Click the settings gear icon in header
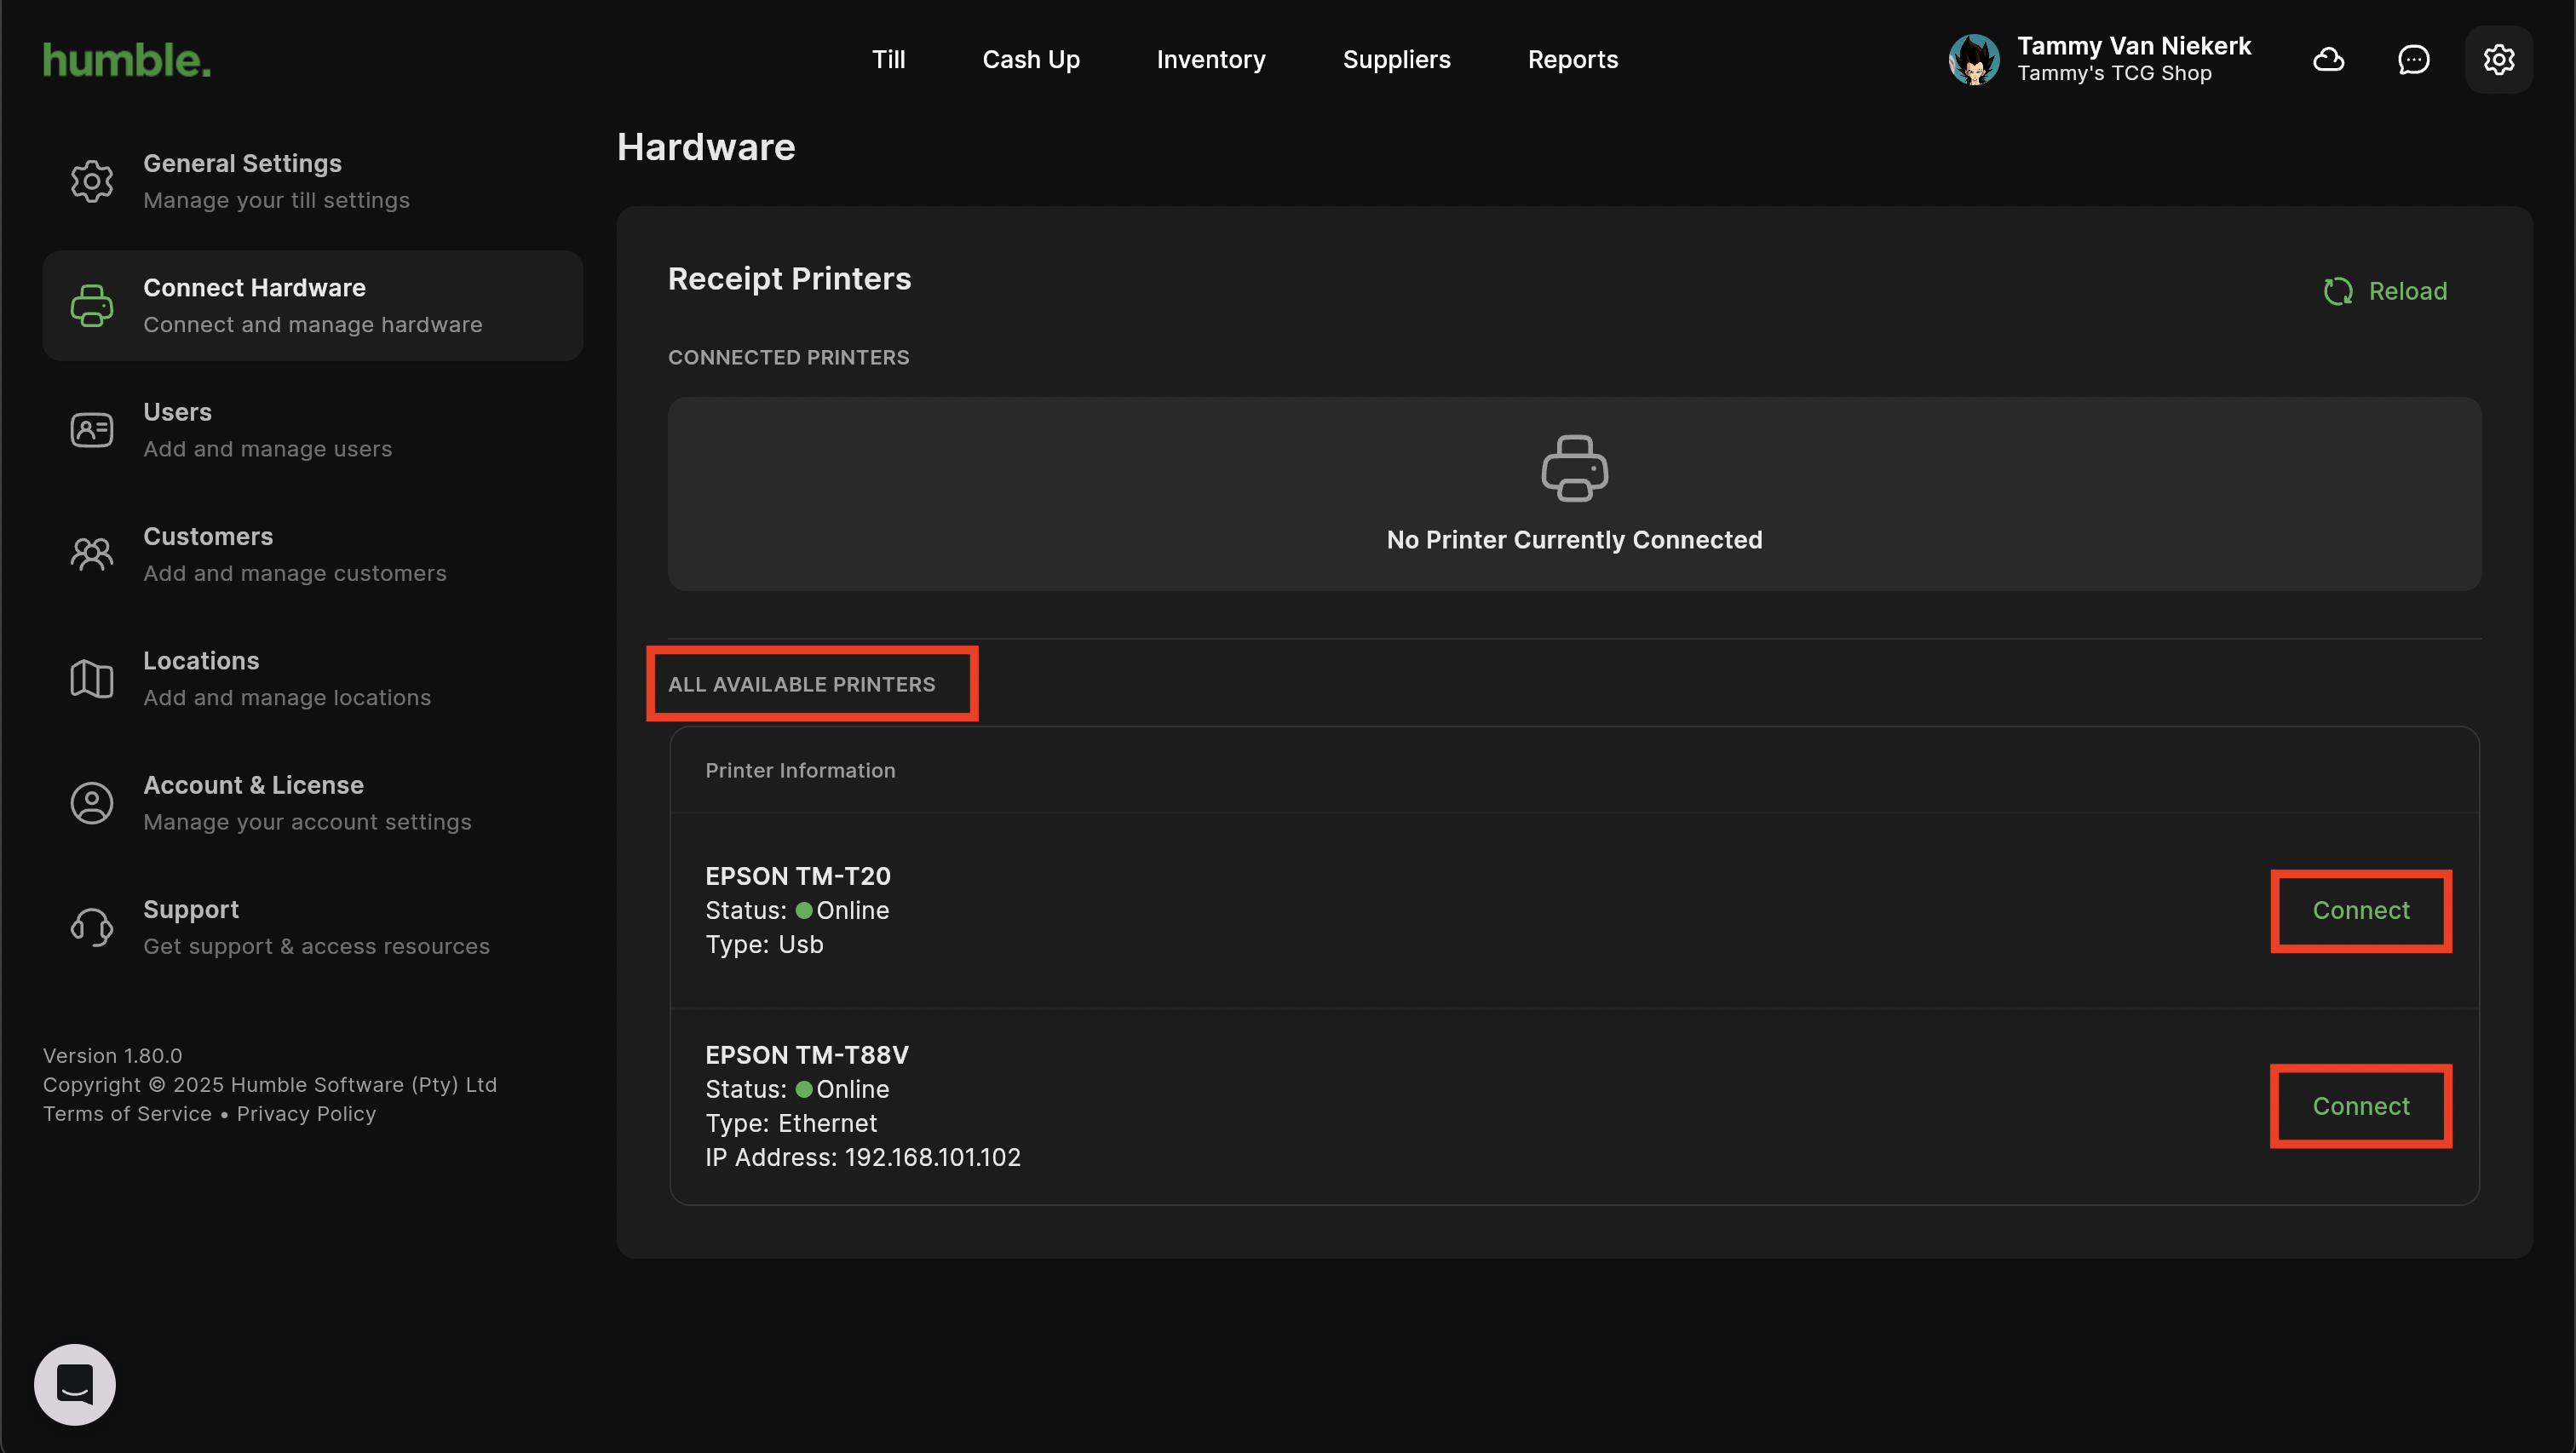Image resolution: width=2576 pixels, height=1453 pixels. point(2498,60)
